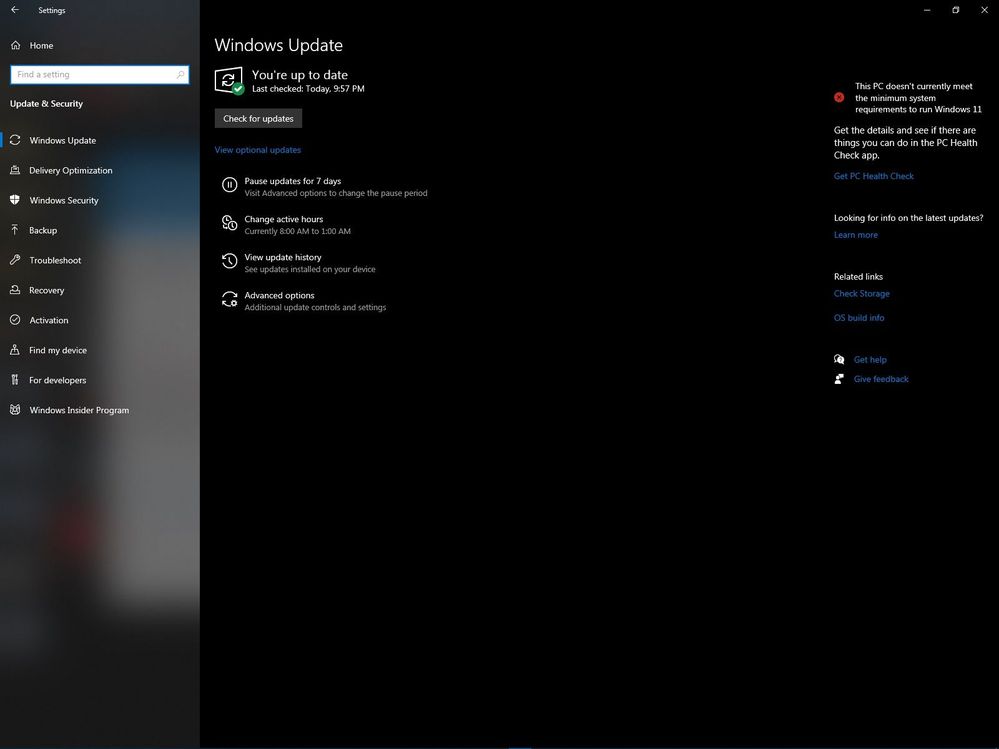999x749 pixels.
Task: Click the Get help chat icon
Action: pos(839,359)
